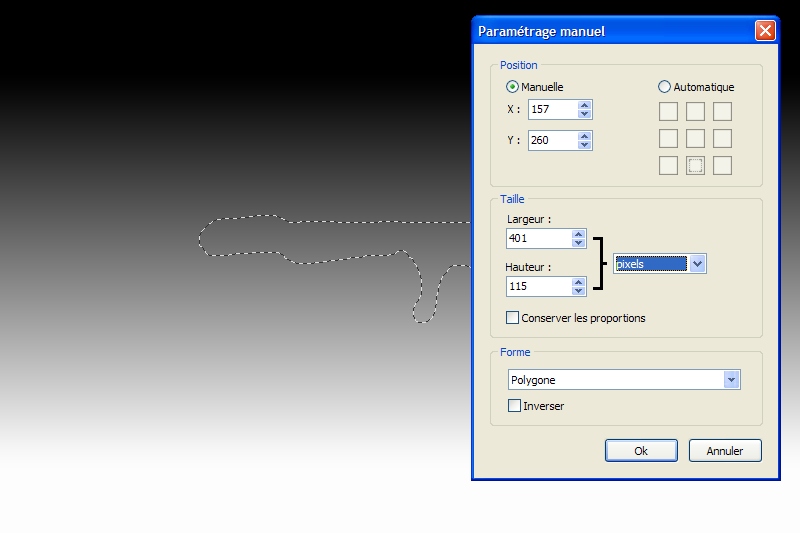
Task: Select the Manuelle position radio button
Action: [x=512, y=87]
